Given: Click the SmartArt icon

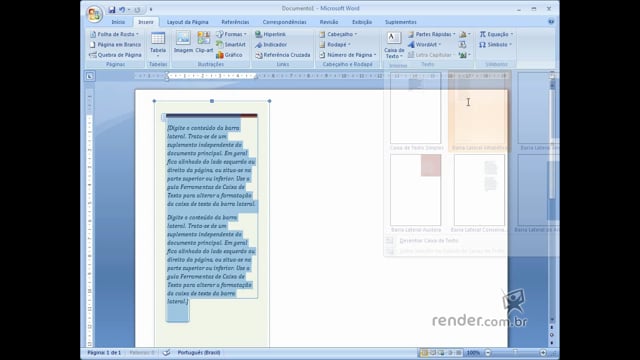Looking at the screenshot, I should 220,44.
